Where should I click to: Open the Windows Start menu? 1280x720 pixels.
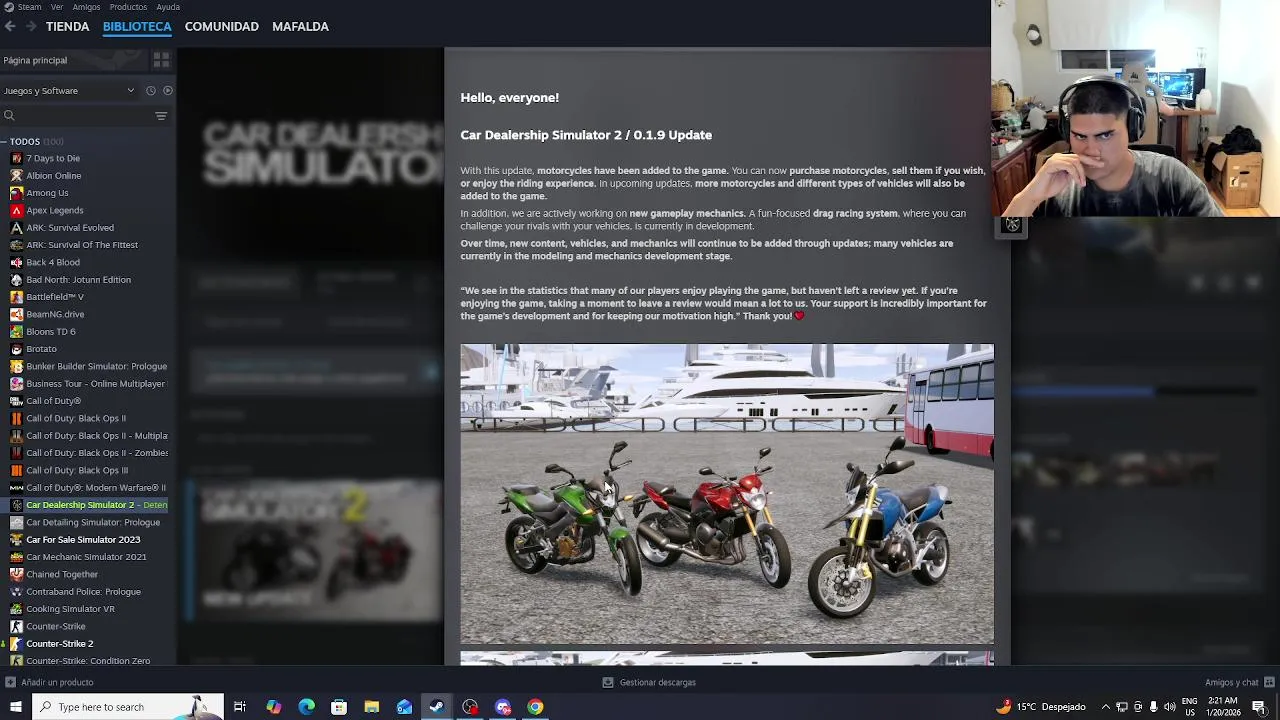pos(15,707)
